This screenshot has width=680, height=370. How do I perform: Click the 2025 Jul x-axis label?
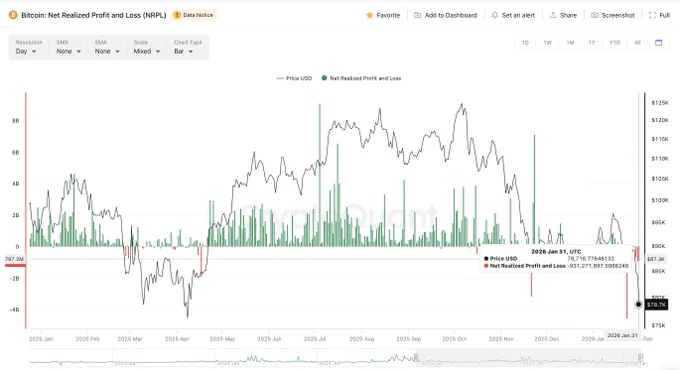click(315, 339)
